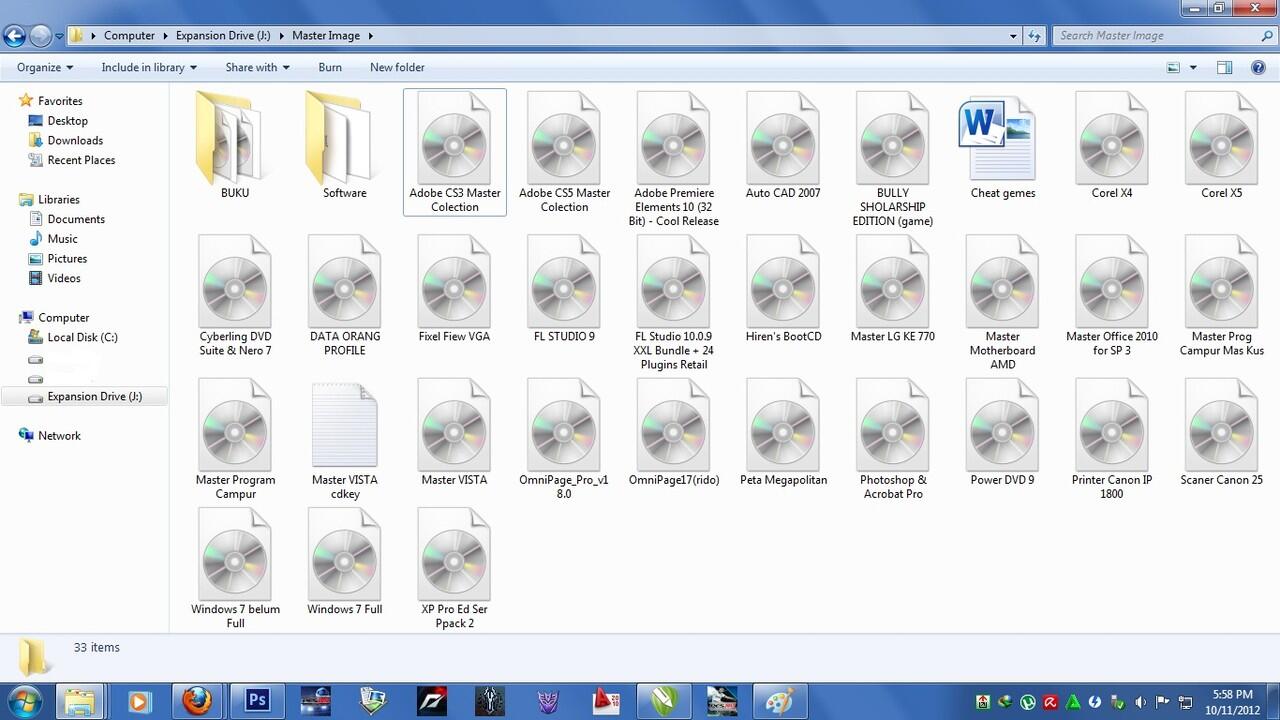Select FL Studio 10.0.9 XXL Bundle image
1280x720 pixels.
(x=674, y=303)
